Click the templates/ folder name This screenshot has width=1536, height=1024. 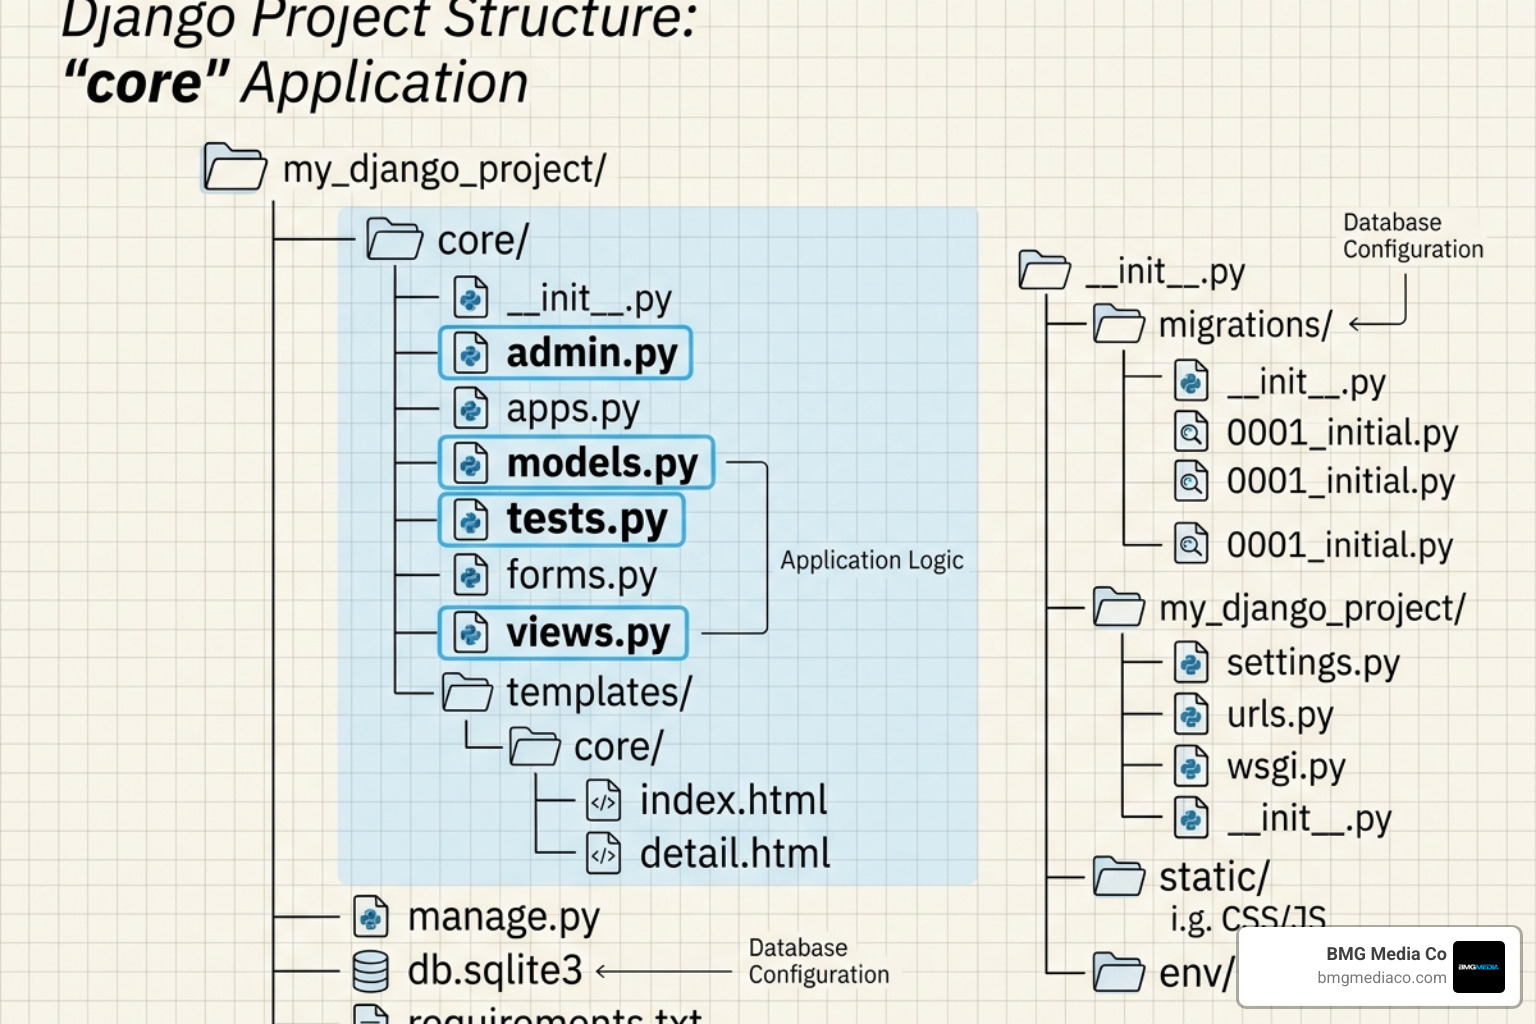[x=599, y=692]
